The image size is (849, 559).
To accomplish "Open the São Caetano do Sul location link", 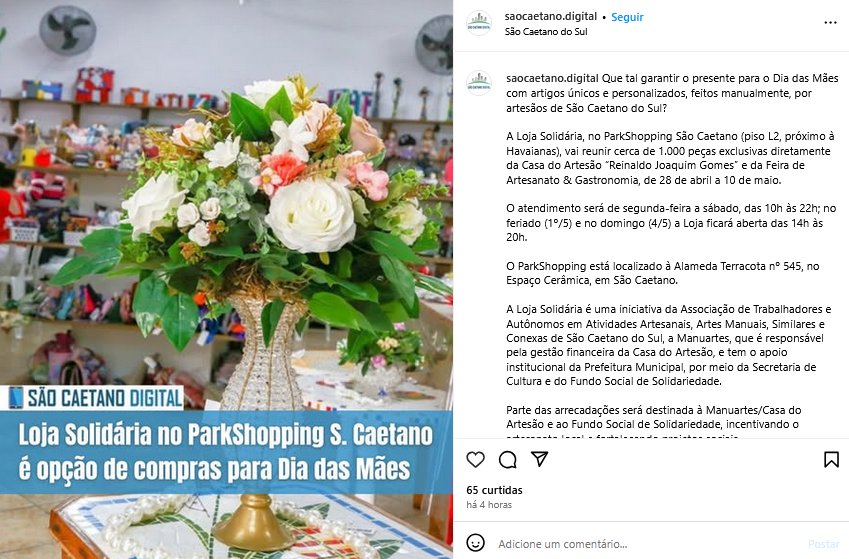I will pyautogui.click(x=546, y=31).
